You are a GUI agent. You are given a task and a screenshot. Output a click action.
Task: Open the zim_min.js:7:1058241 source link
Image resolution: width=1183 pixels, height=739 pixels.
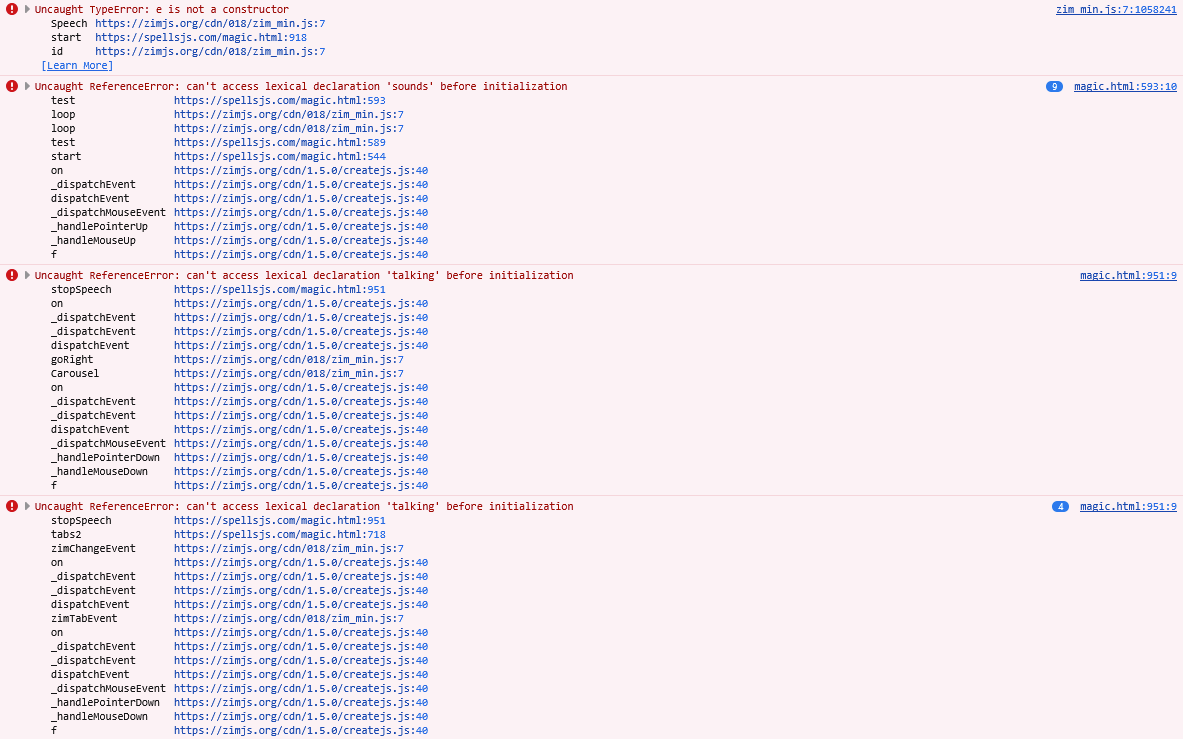click(x=1116, y=9)
